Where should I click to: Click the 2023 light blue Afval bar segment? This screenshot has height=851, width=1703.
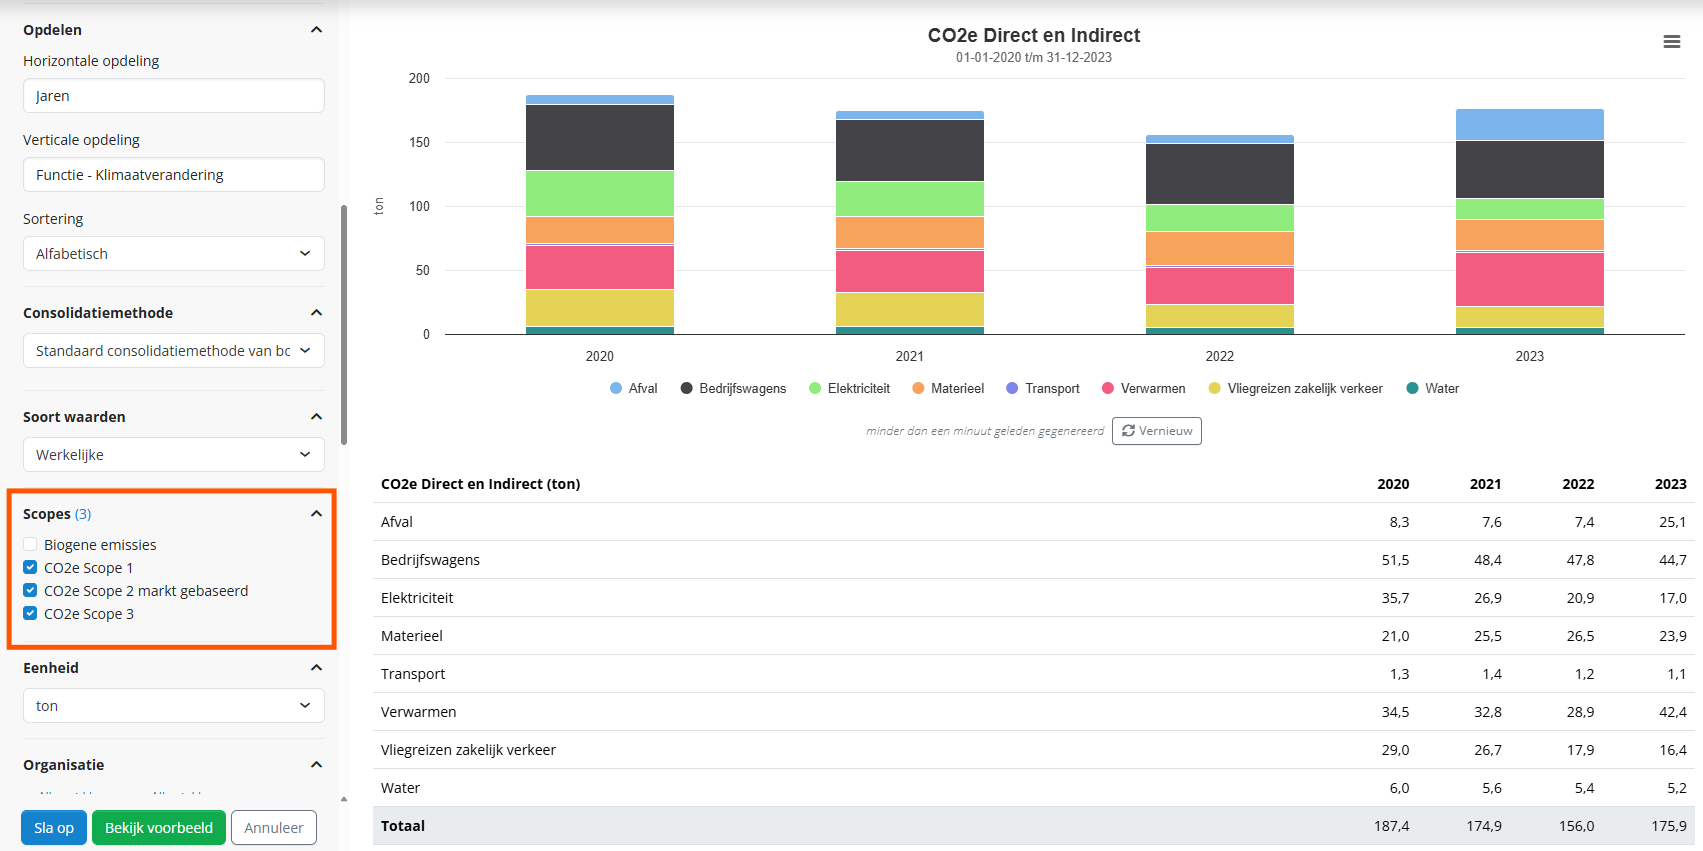tap(1529, 125)
